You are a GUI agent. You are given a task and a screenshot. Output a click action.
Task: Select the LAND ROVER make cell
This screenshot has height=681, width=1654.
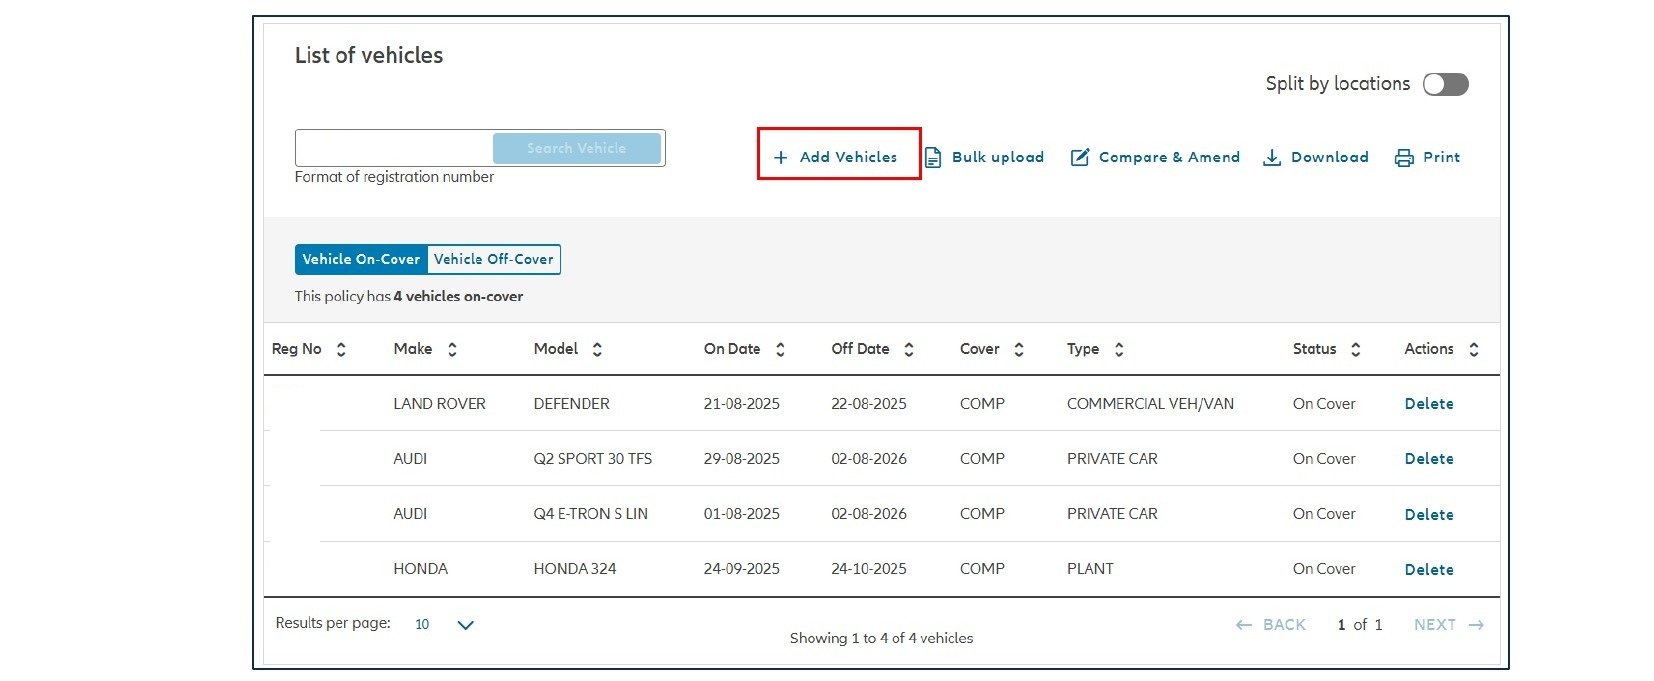point(439,404)
